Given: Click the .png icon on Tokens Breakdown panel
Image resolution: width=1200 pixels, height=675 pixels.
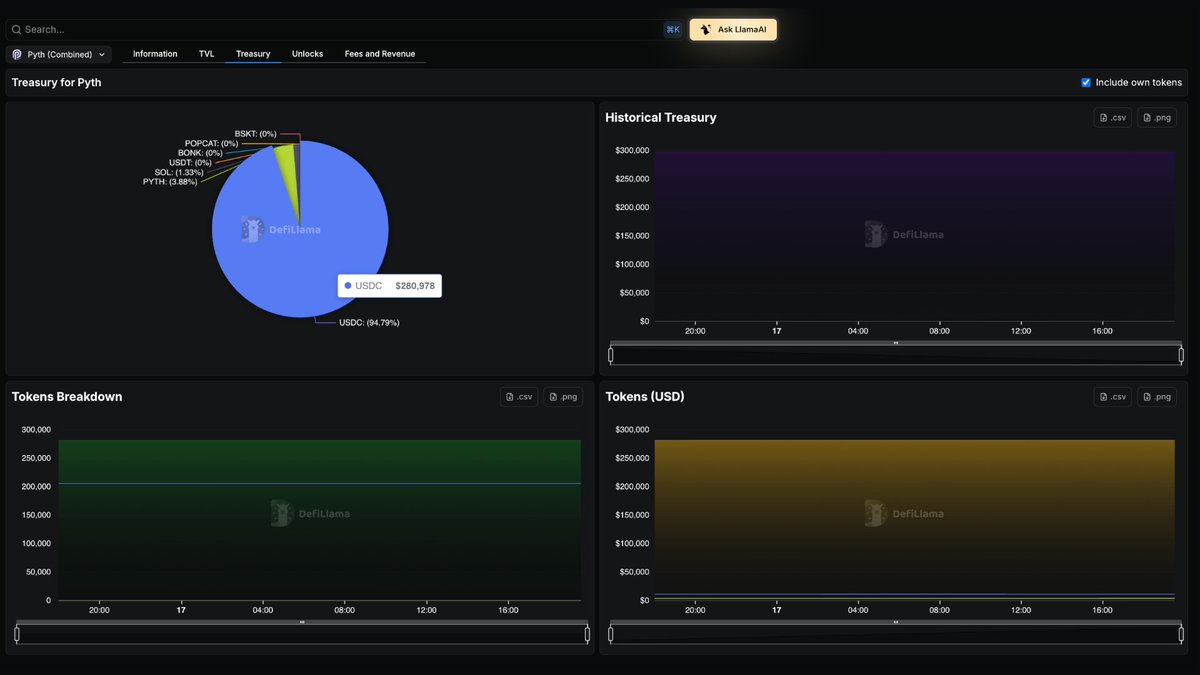Looking at the screenshot, I should [563, 396].
